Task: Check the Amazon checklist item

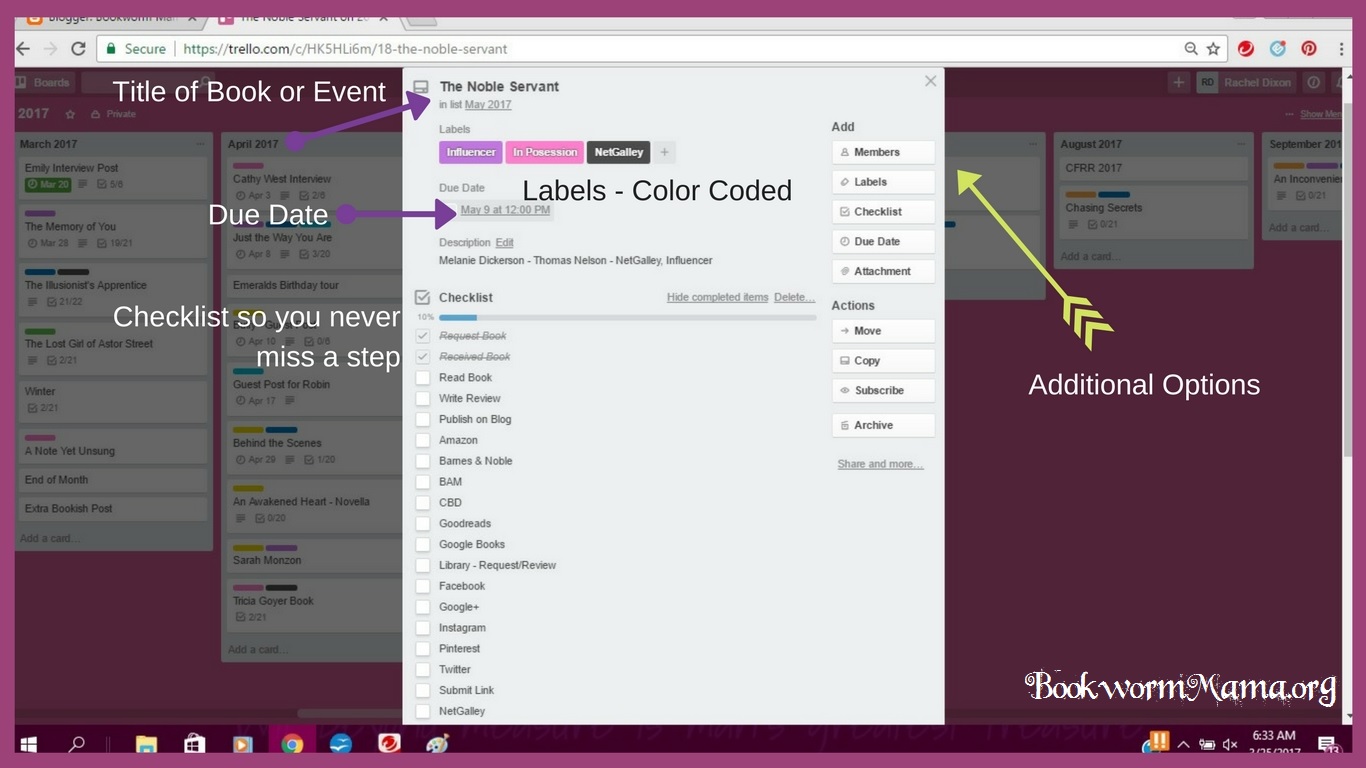Action: (422, 441)
